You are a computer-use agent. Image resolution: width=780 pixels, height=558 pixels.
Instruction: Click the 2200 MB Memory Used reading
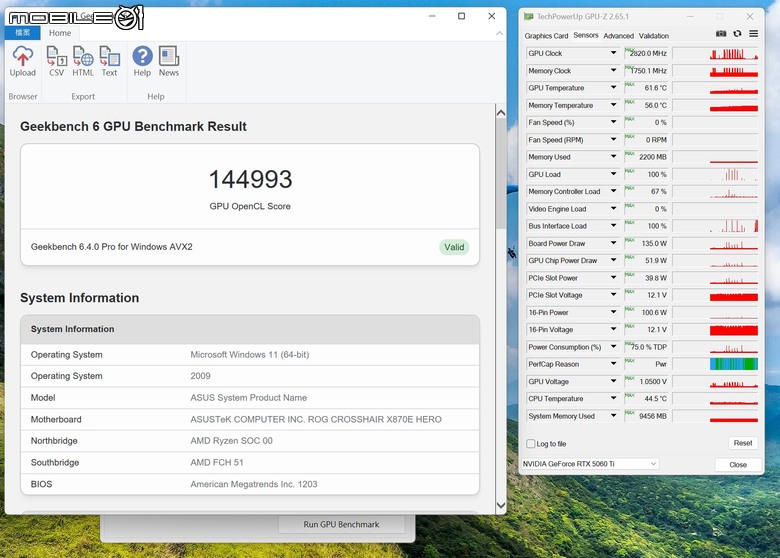pyautogui.click(x=653, y=157)
